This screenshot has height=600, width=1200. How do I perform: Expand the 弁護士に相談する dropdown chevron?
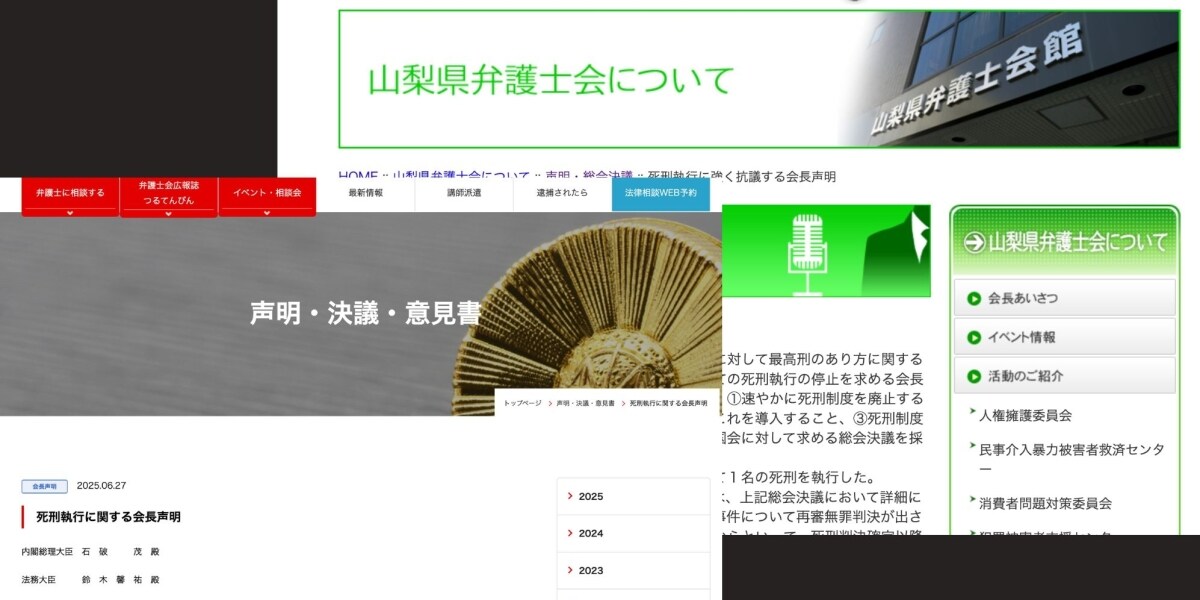68,208
